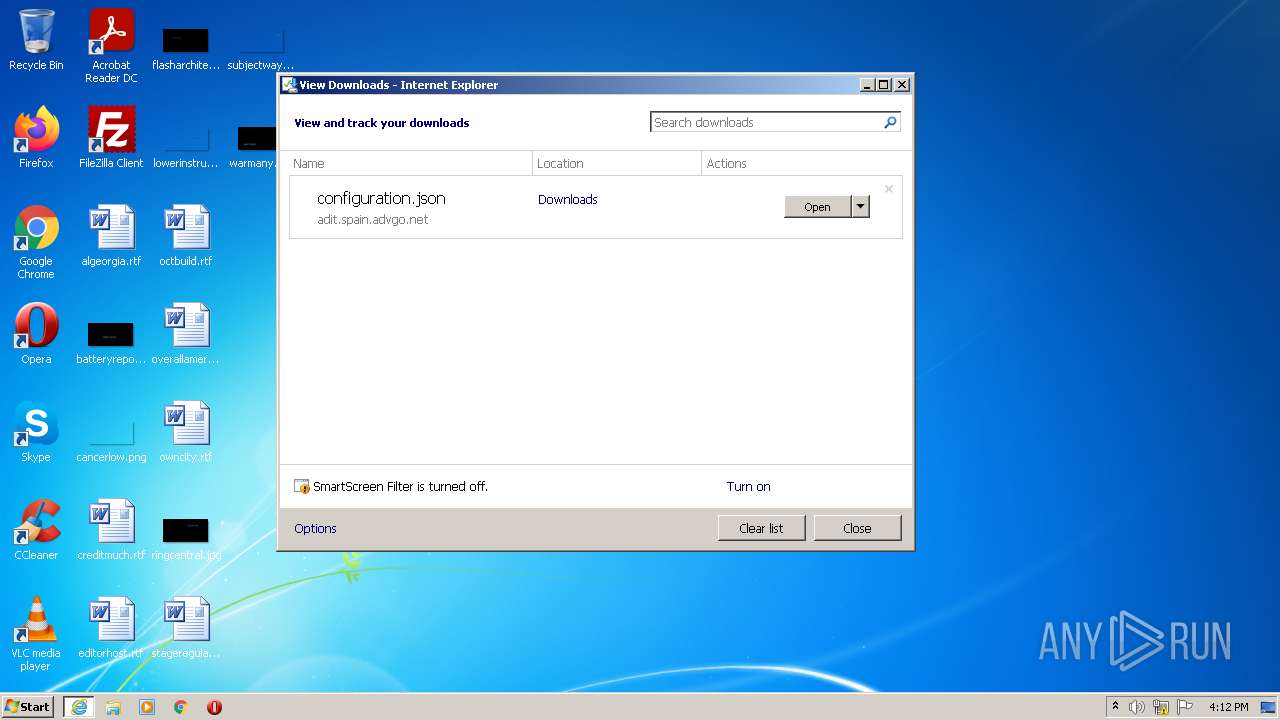Select the flasharchite desktop file
The width and height of the screenshot is (1280, 720).
click(x=185, y=48)
